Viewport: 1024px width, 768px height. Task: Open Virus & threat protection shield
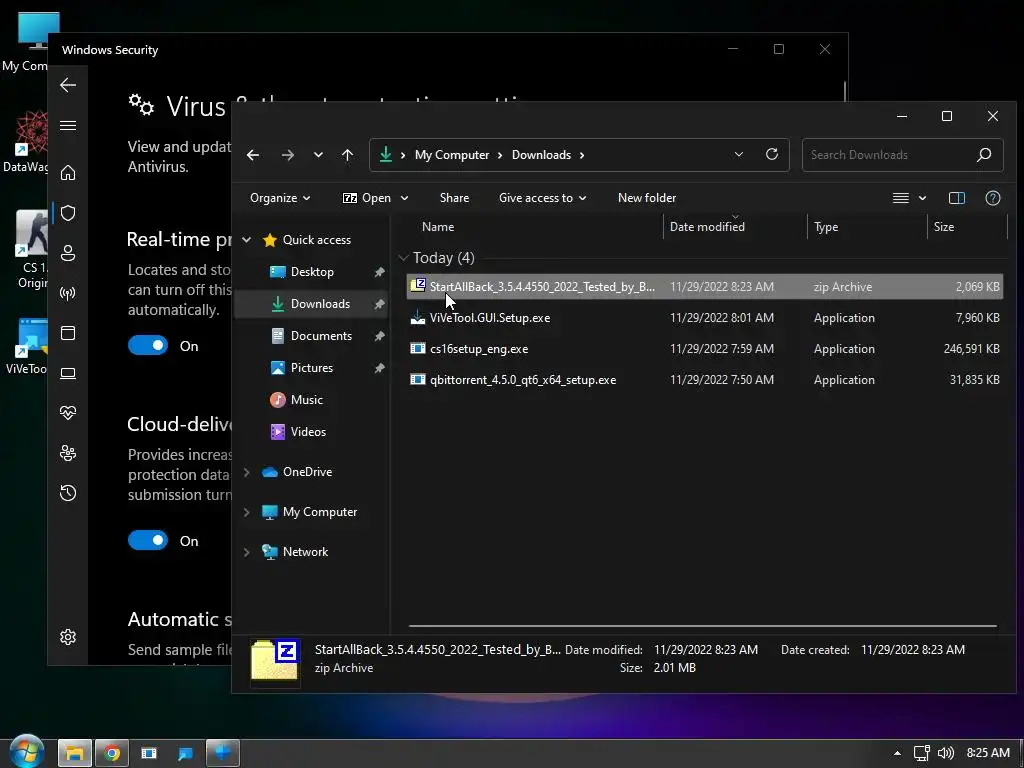tap(68, 213)
